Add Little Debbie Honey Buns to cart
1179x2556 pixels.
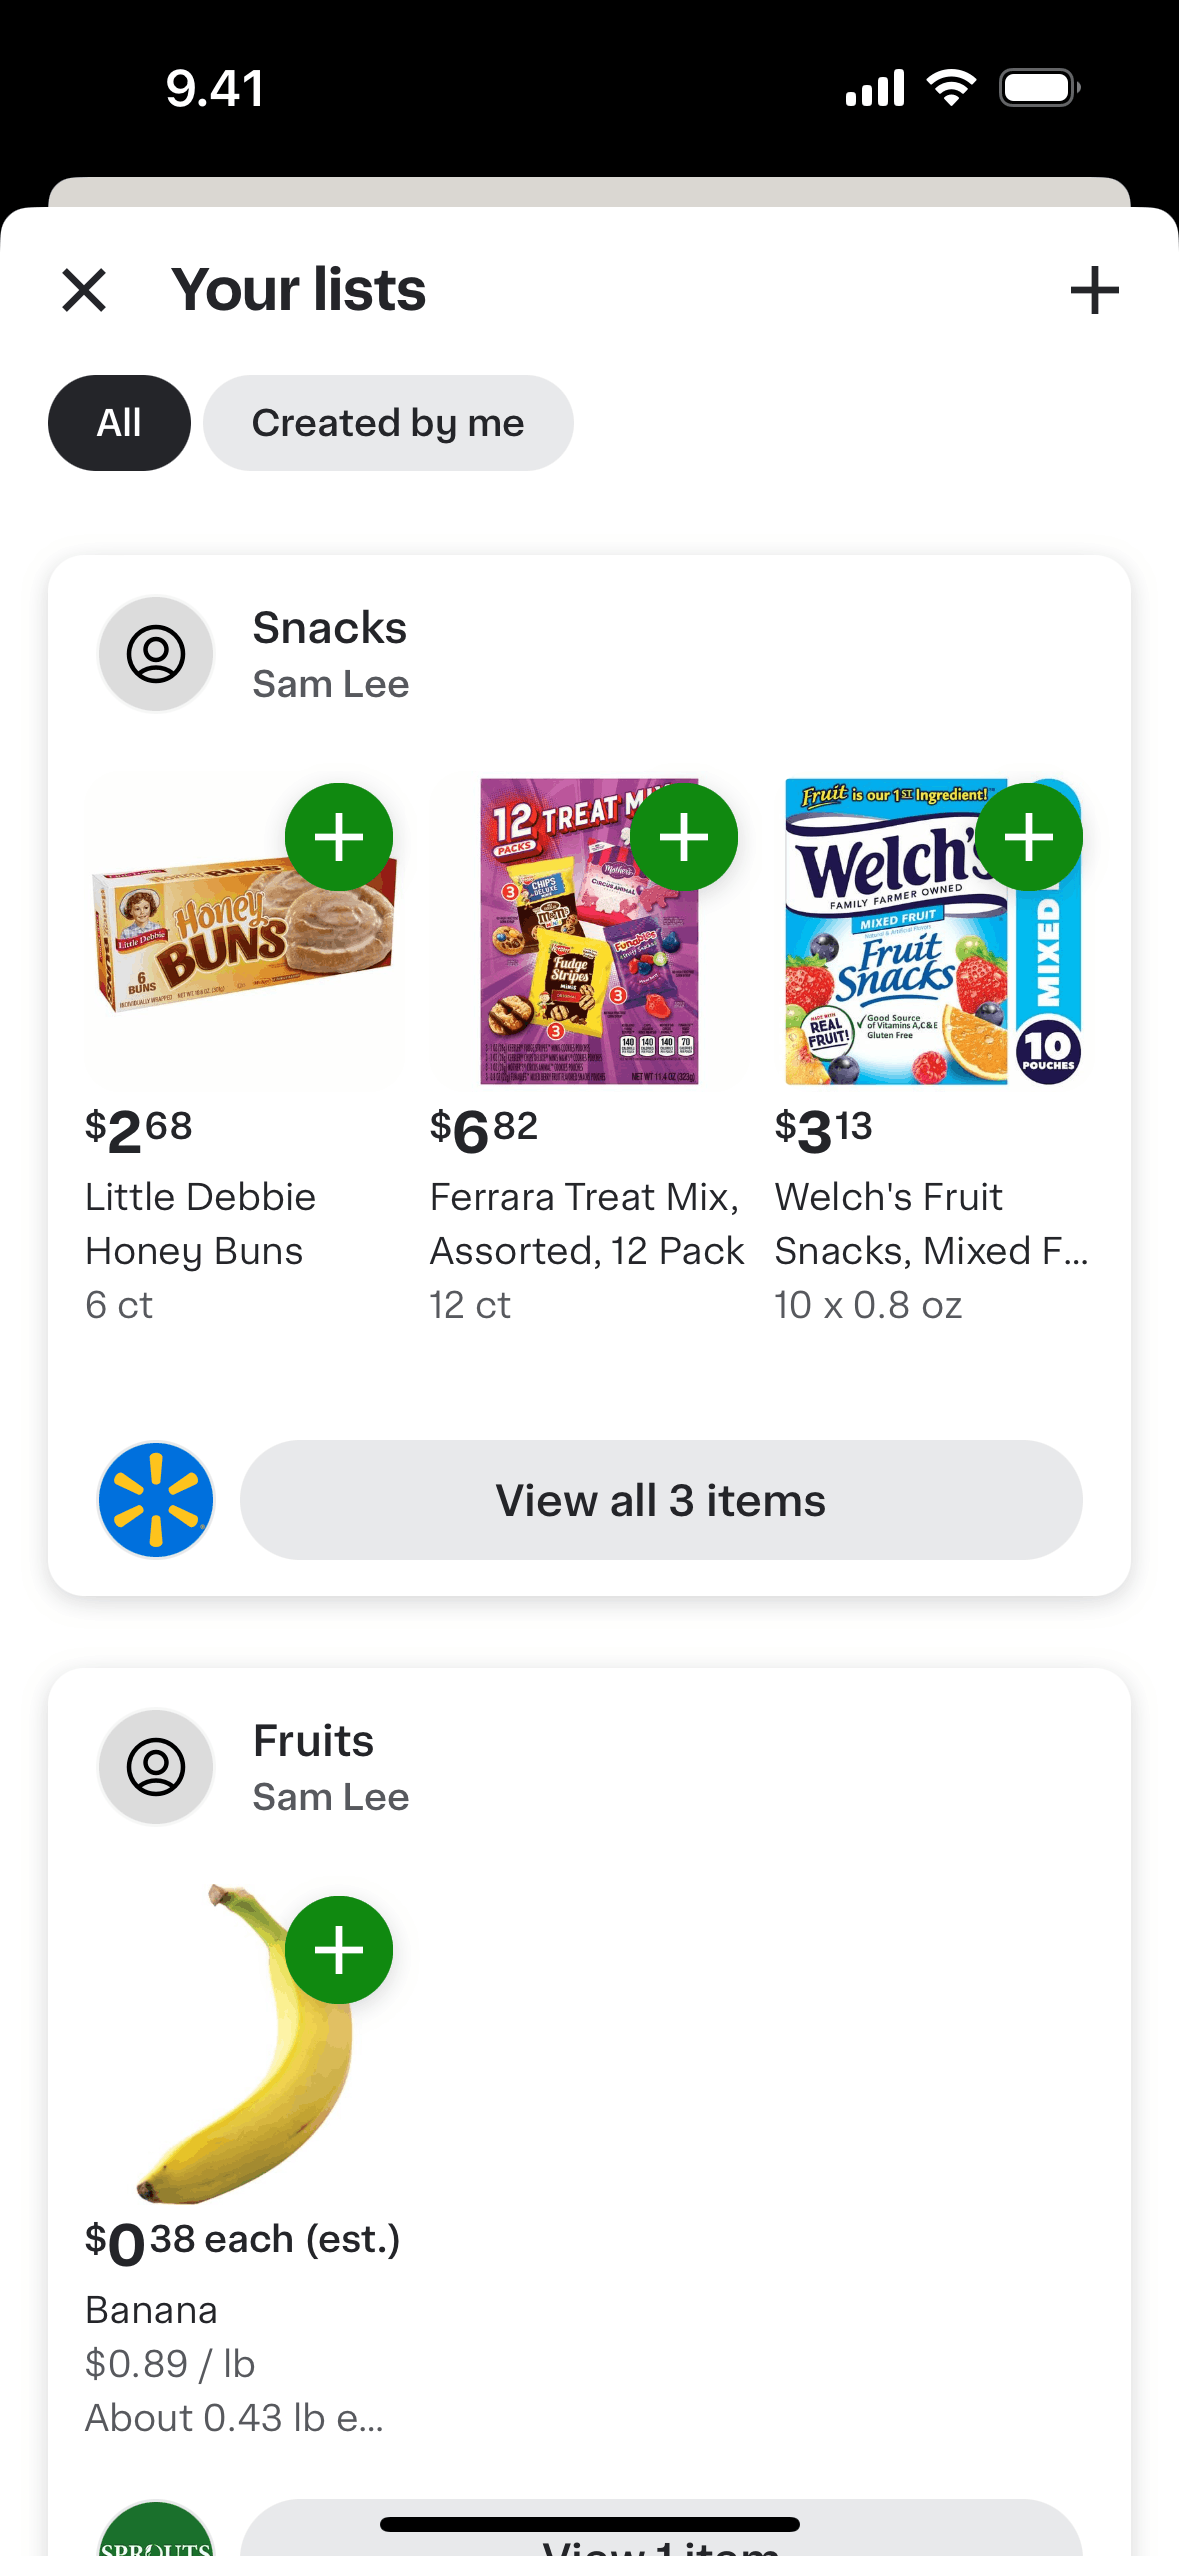point(339,837)
